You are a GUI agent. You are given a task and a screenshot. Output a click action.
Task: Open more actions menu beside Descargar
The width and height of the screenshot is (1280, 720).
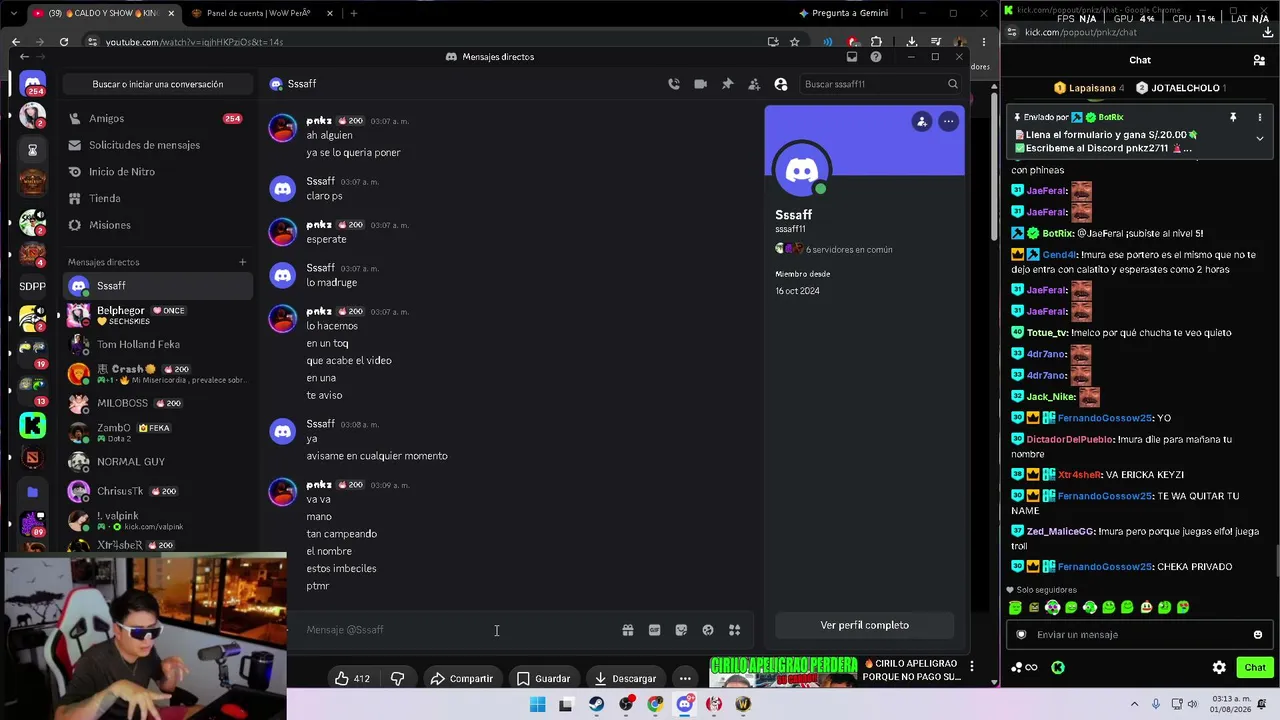[x=685, y=679]
